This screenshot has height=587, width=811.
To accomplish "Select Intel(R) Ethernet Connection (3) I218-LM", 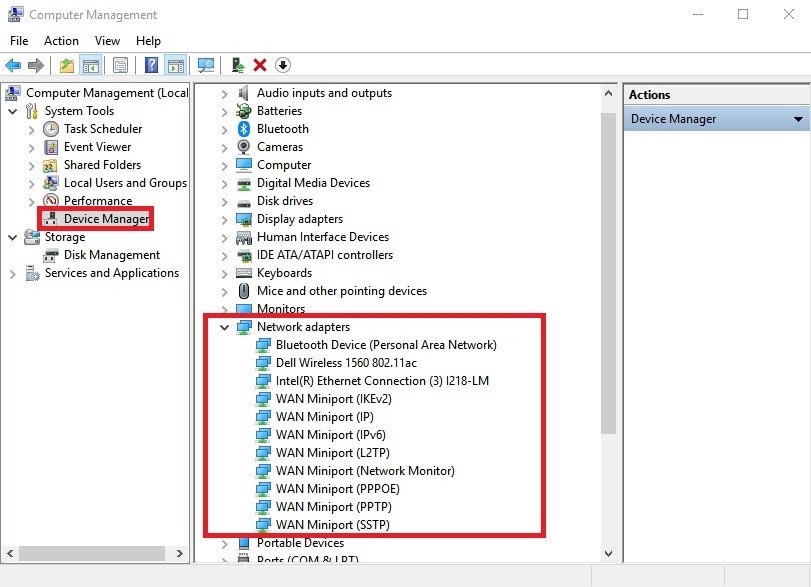I will (382, 381).
